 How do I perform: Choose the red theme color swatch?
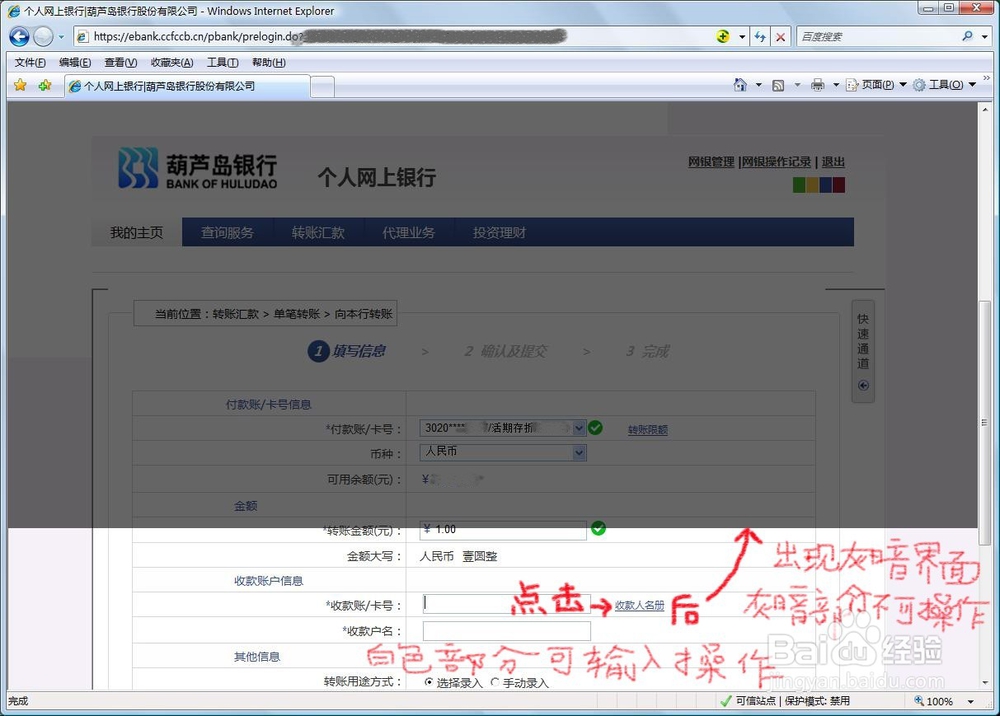click(839, 185)
